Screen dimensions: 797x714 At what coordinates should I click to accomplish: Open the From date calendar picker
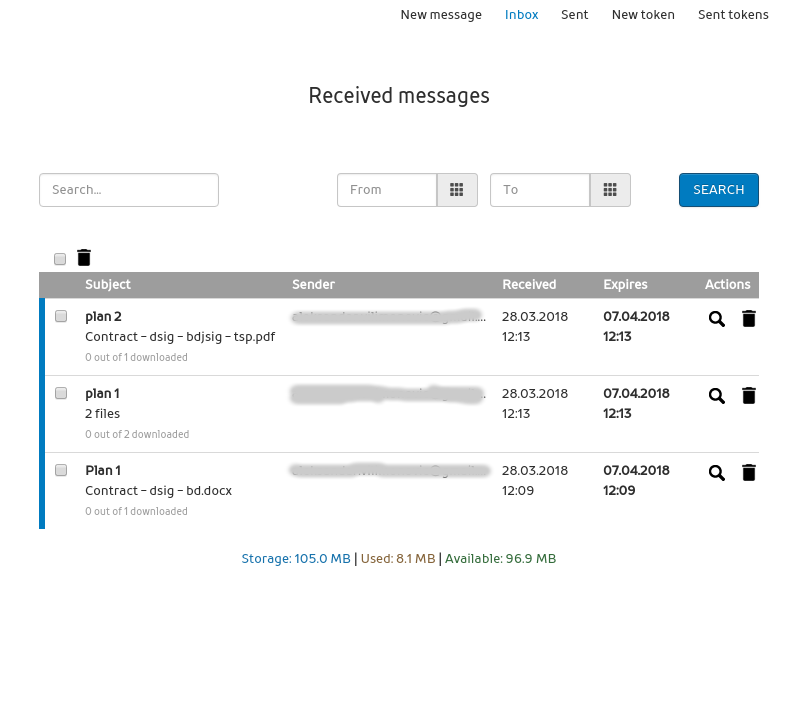point(457,190)
